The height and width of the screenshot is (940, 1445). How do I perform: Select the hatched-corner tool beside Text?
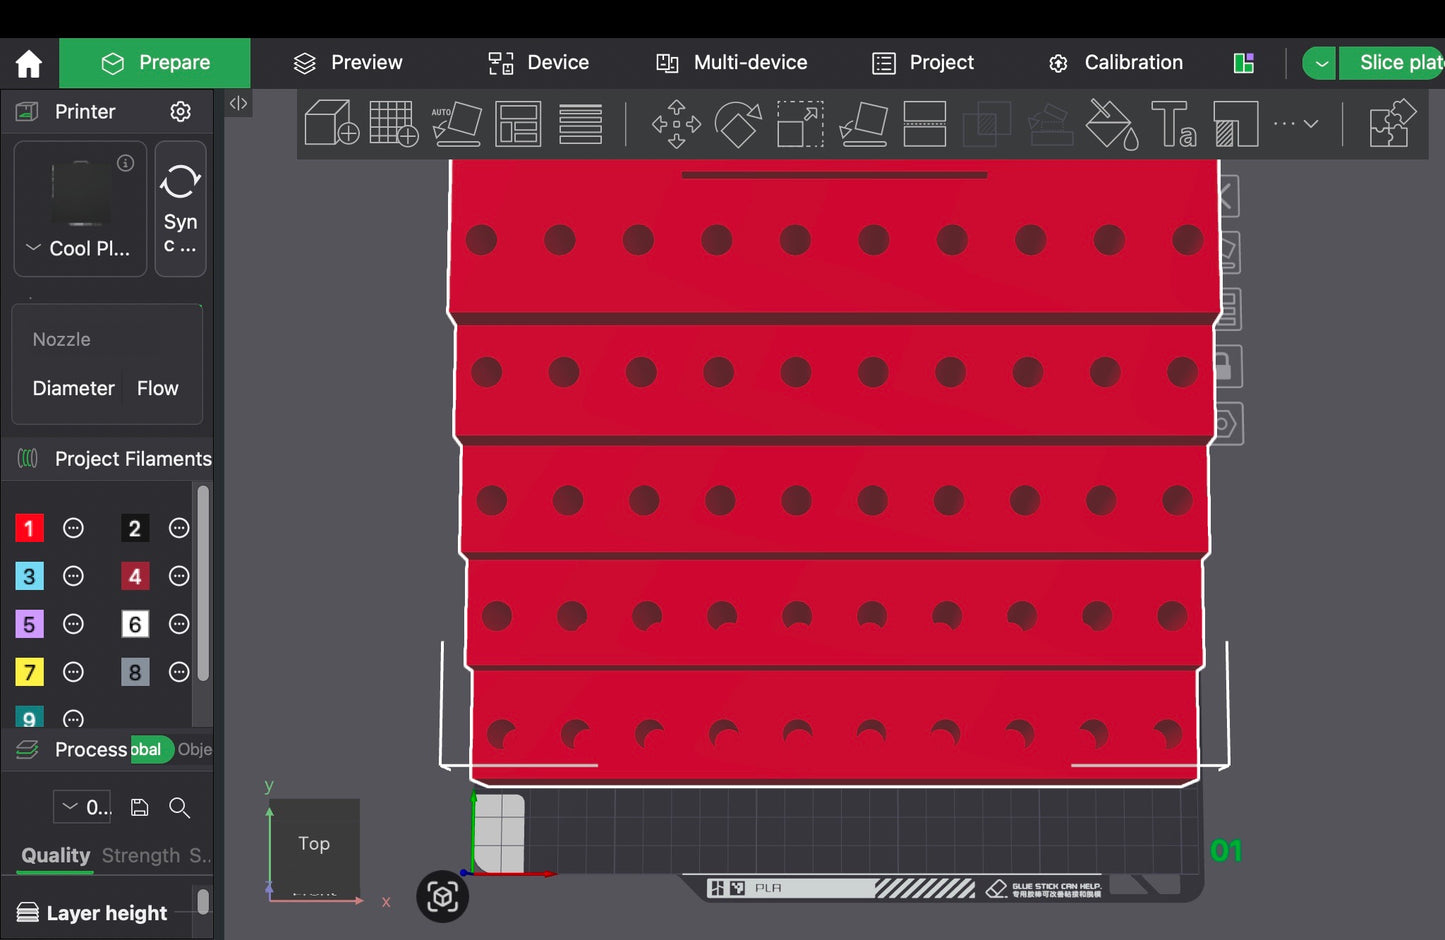[1235, 124]
